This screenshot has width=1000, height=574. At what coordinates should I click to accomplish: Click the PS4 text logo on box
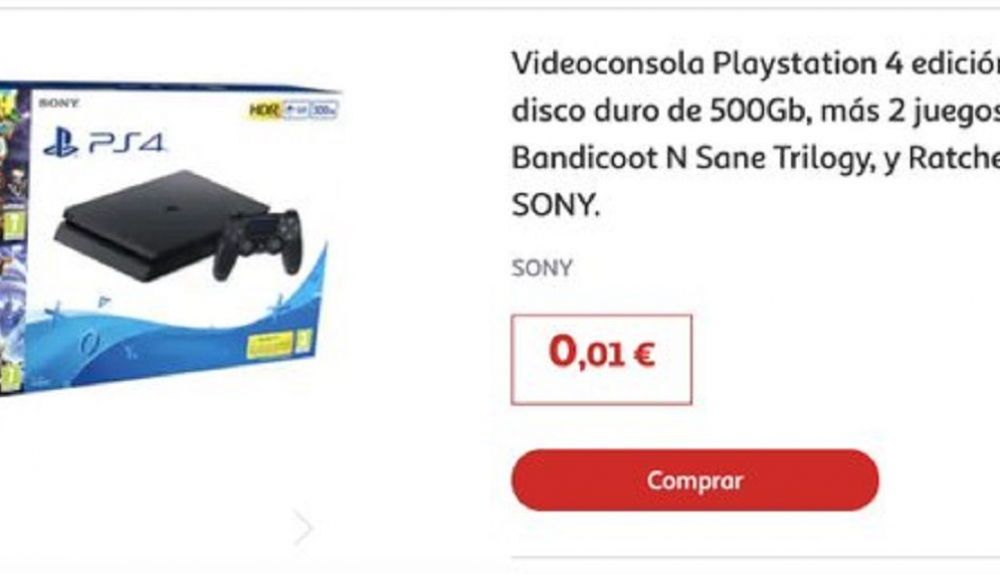click(126, 143)
